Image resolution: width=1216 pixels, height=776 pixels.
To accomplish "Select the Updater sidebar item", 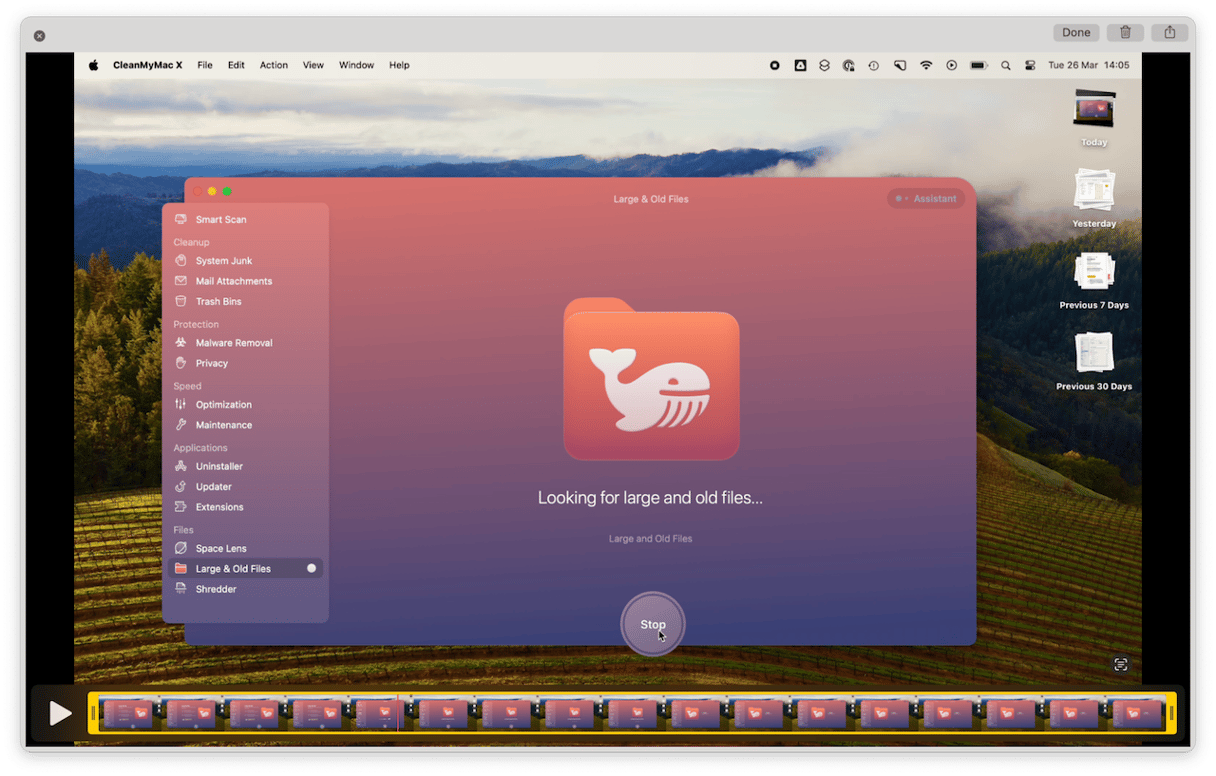I will (213, 486).
